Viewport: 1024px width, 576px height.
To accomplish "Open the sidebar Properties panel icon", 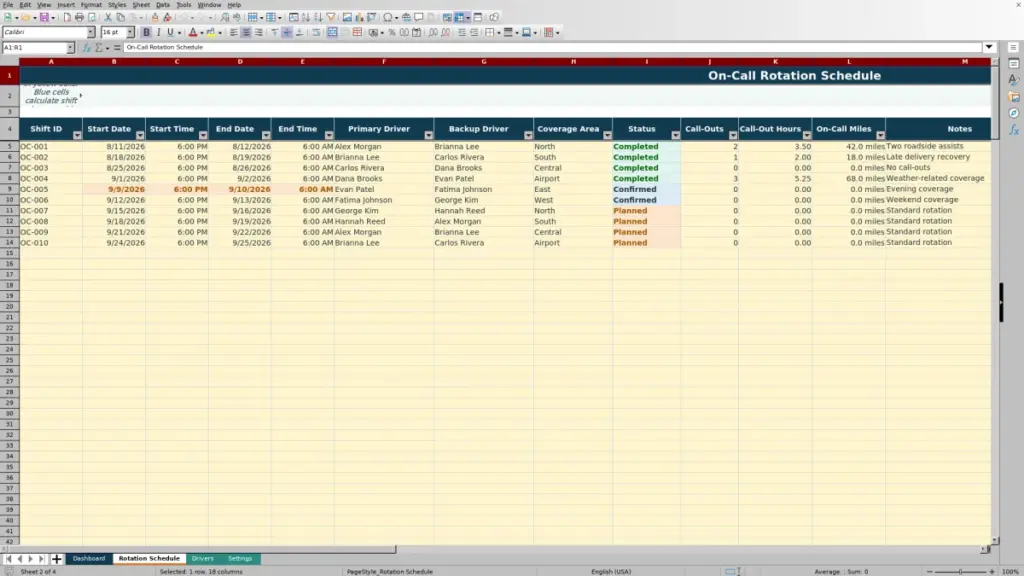I will point(1014,64).
